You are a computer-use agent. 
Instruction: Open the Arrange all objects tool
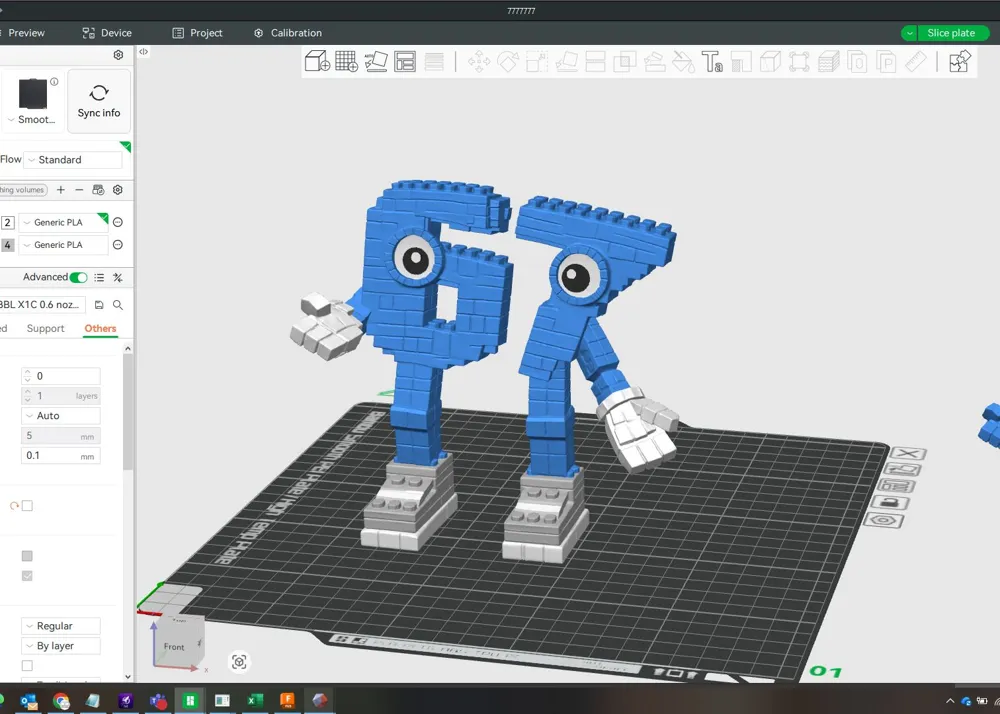405,61
